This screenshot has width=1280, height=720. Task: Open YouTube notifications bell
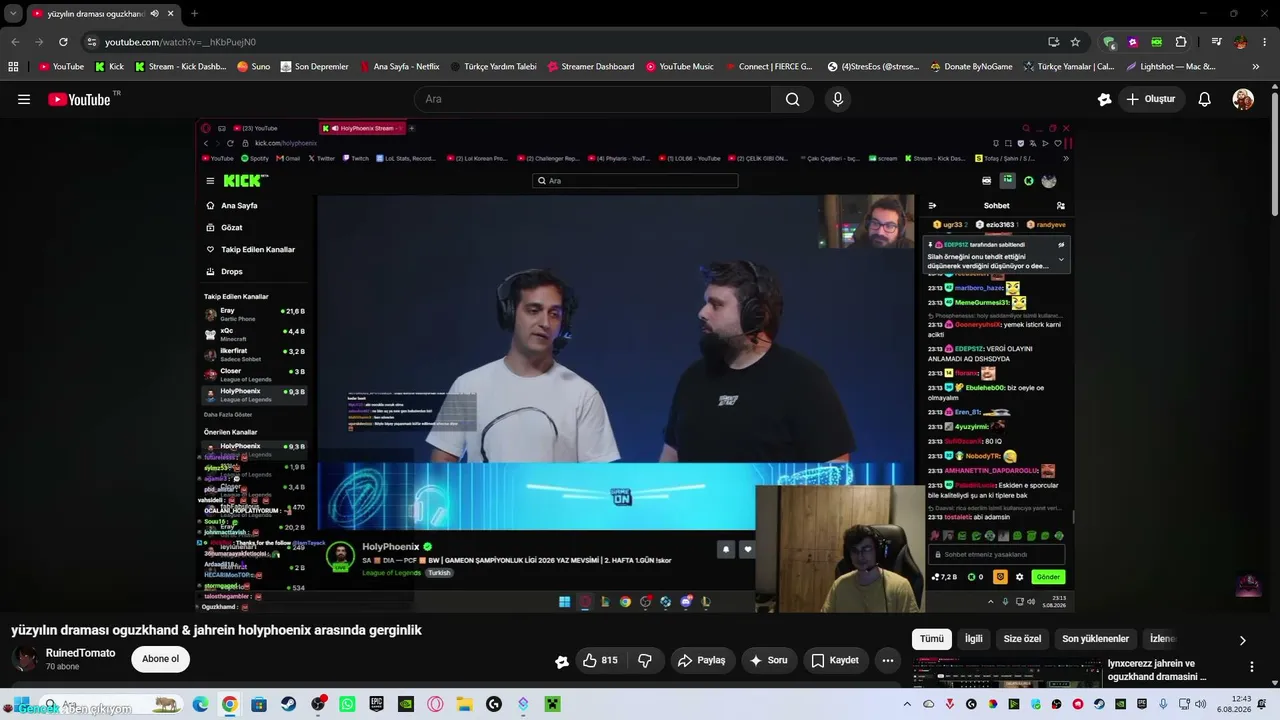(x=1205, y=99)
